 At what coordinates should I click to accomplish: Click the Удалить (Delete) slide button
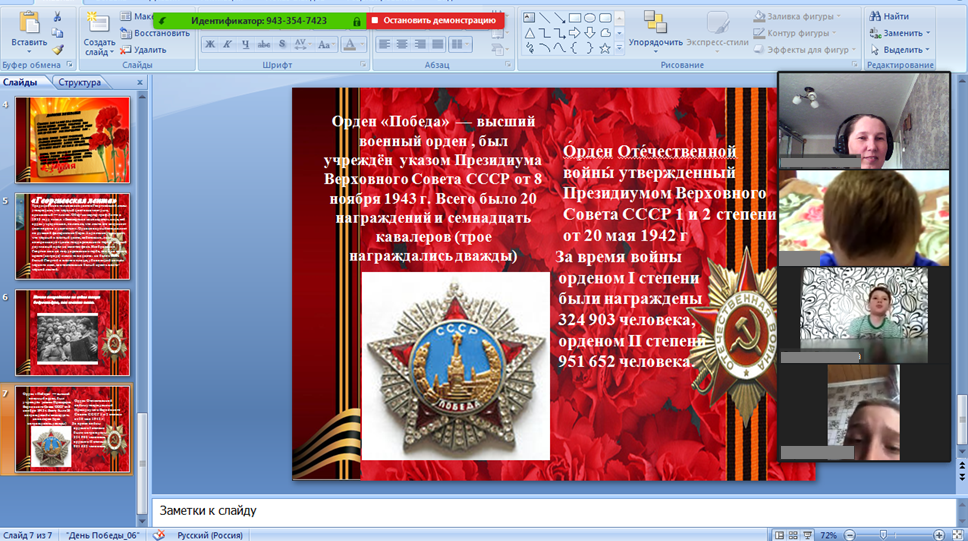coord(143,49)
